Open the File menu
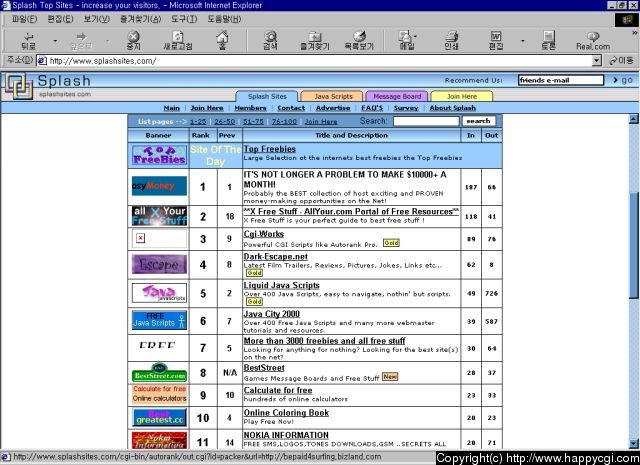 (24, 19)
